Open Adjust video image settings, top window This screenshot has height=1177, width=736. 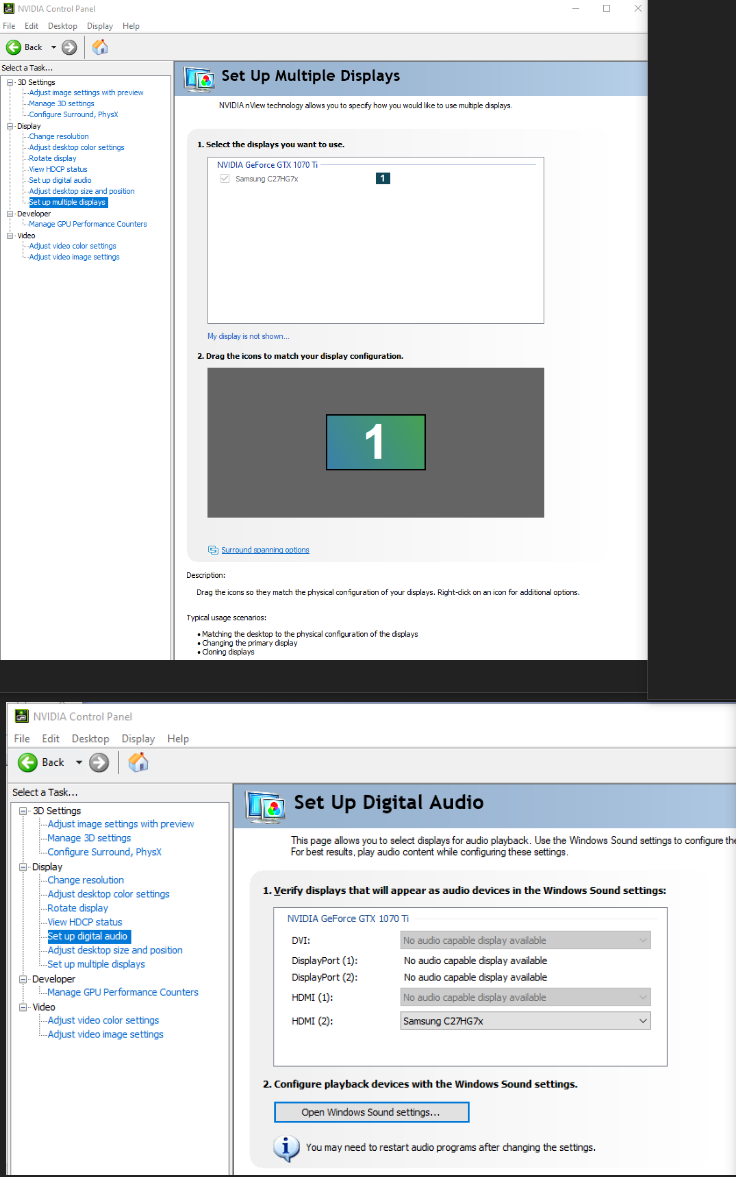click(x=74, y=257)
